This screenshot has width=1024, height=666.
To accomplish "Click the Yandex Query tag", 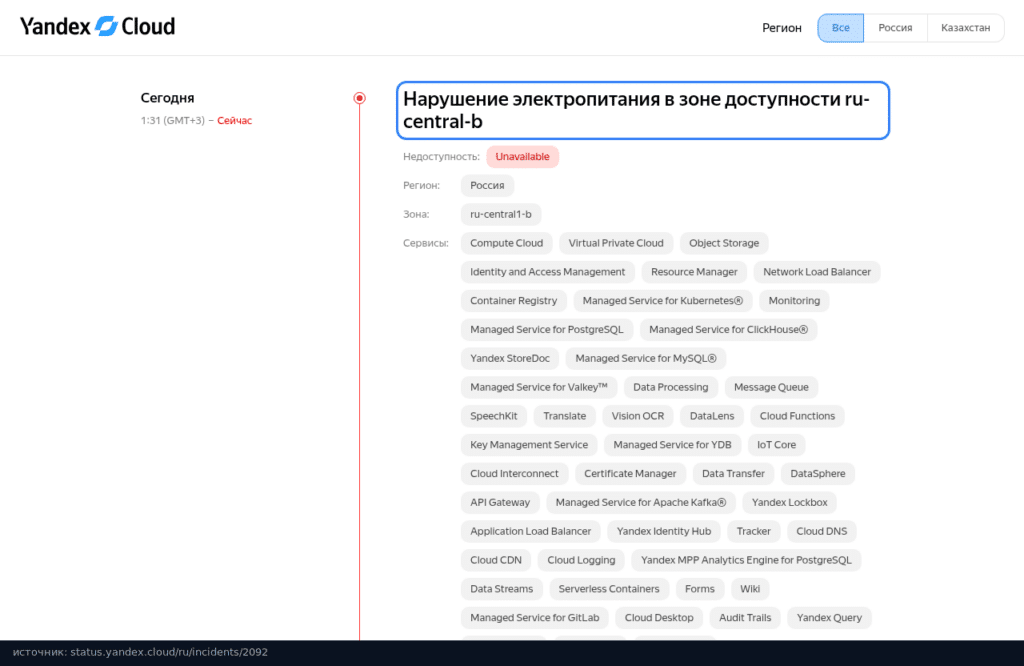I will click(x=829, y=616).
